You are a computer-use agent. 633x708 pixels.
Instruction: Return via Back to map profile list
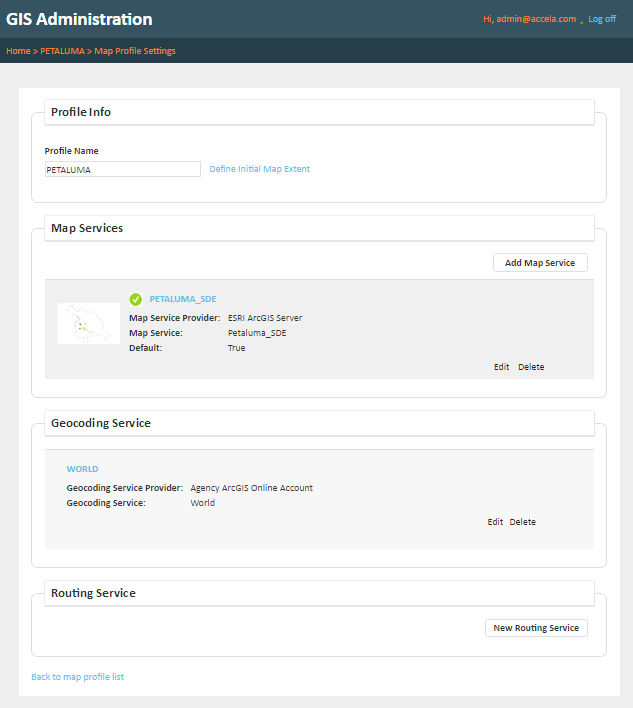click(77, 677)
